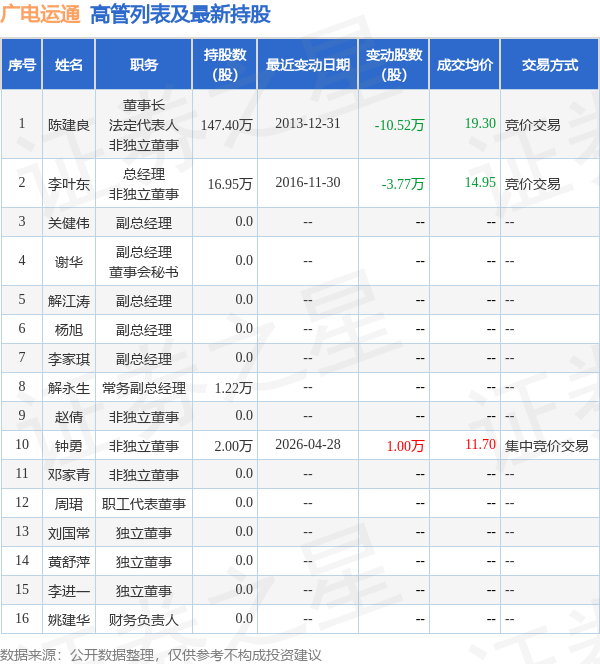
Task: Click the 最近变动日期 column header
Action: pos(308,65)
